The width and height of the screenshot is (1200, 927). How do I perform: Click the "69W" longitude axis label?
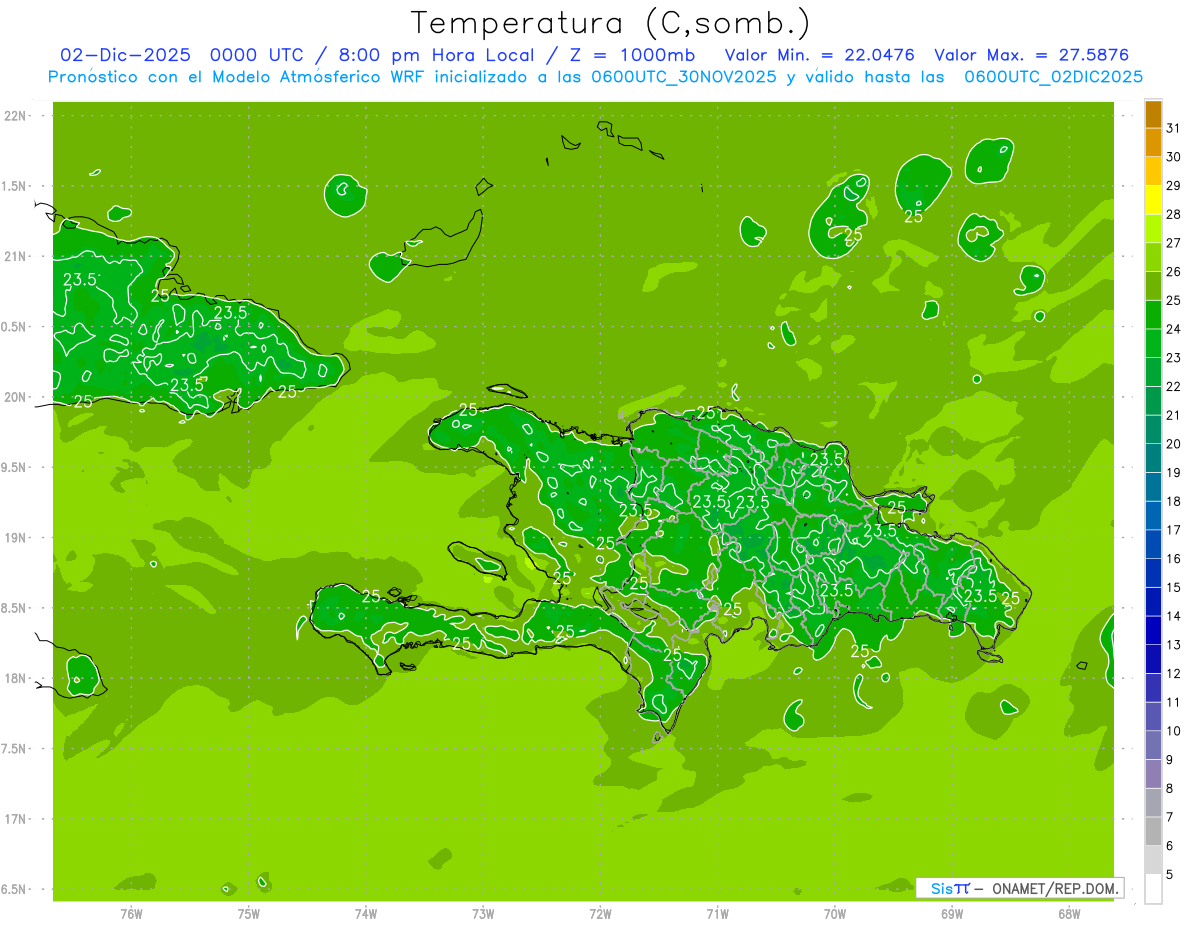[952, 914]
